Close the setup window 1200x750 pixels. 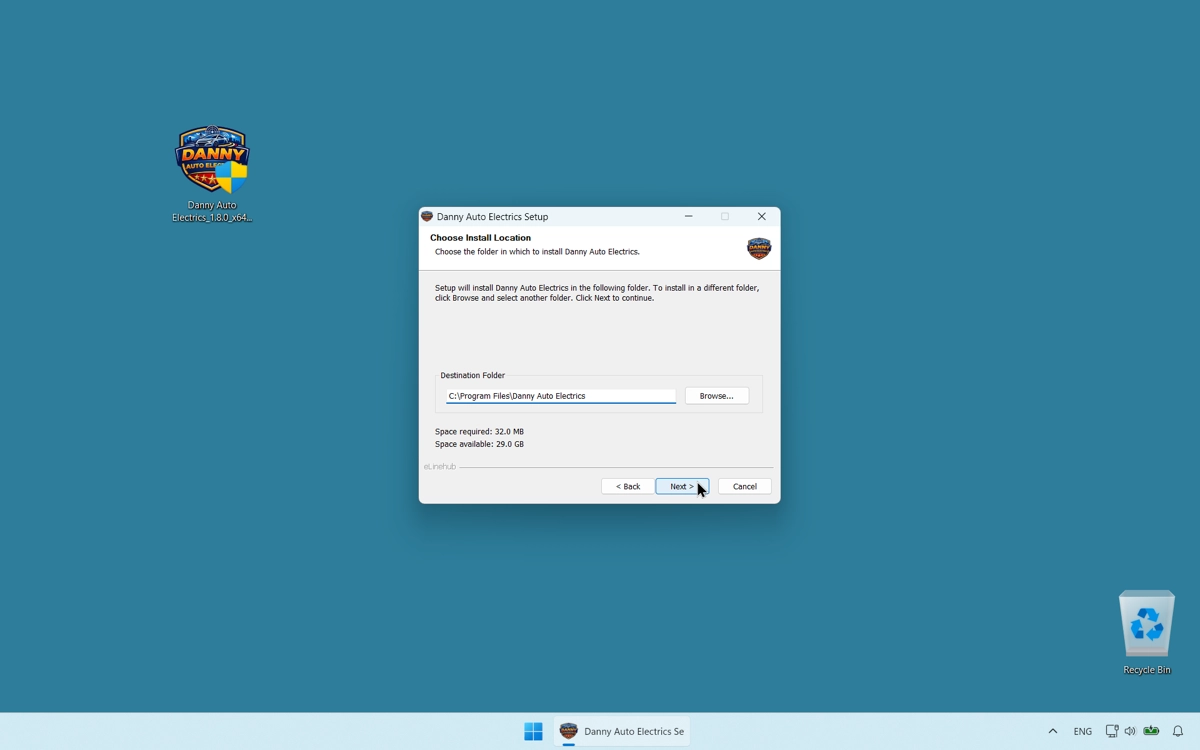[761, 216]
